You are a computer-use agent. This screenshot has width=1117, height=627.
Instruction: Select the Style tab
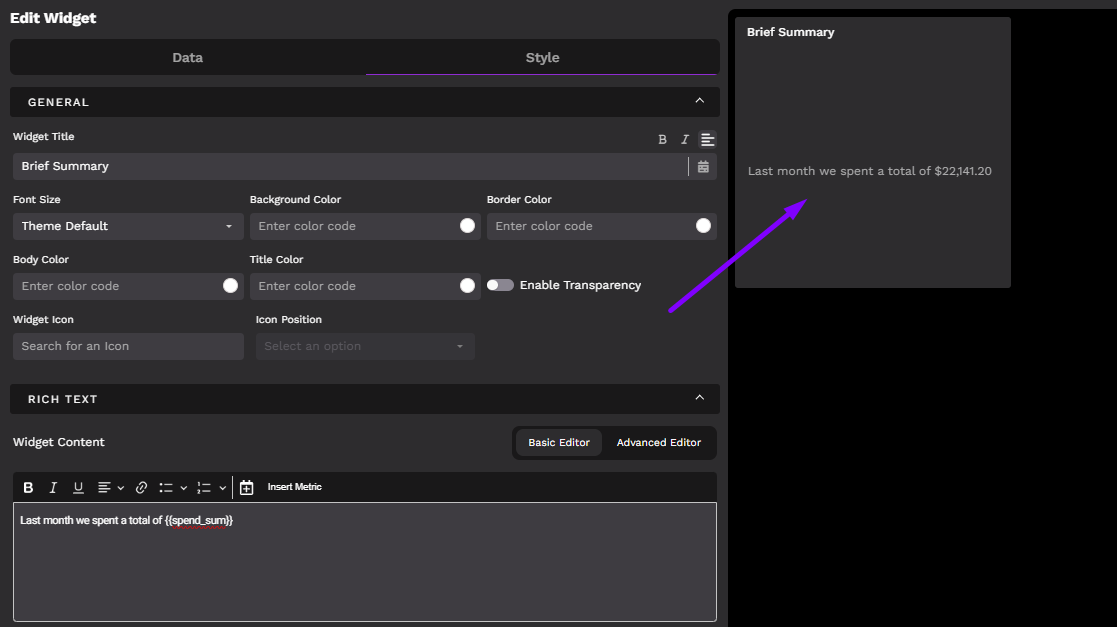coord(542,58)
